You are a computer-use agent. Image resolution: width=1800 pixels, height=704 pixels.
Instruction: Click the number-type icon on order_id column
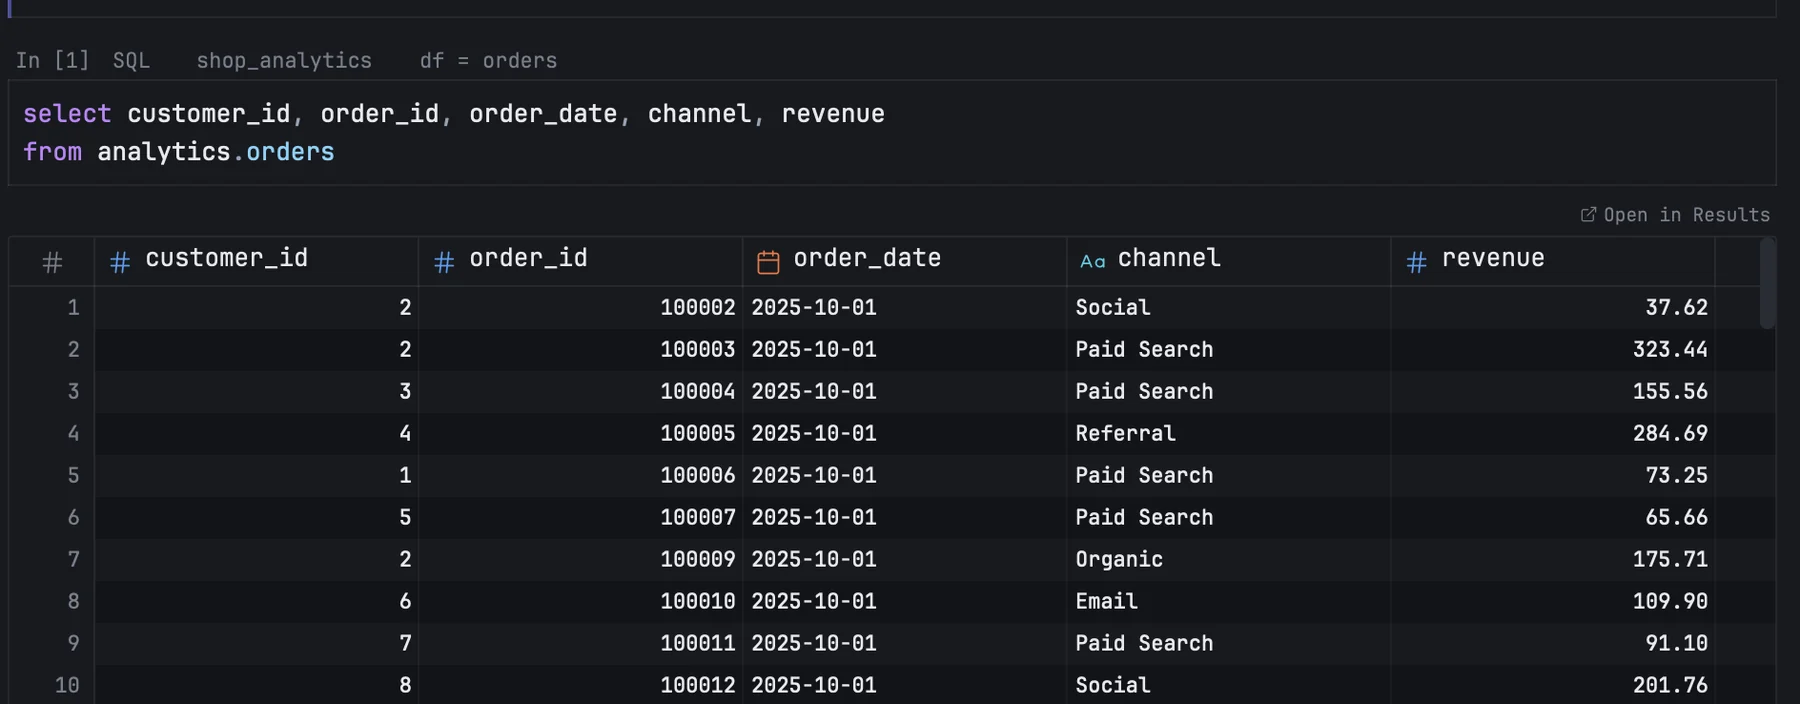pos(444,262)
